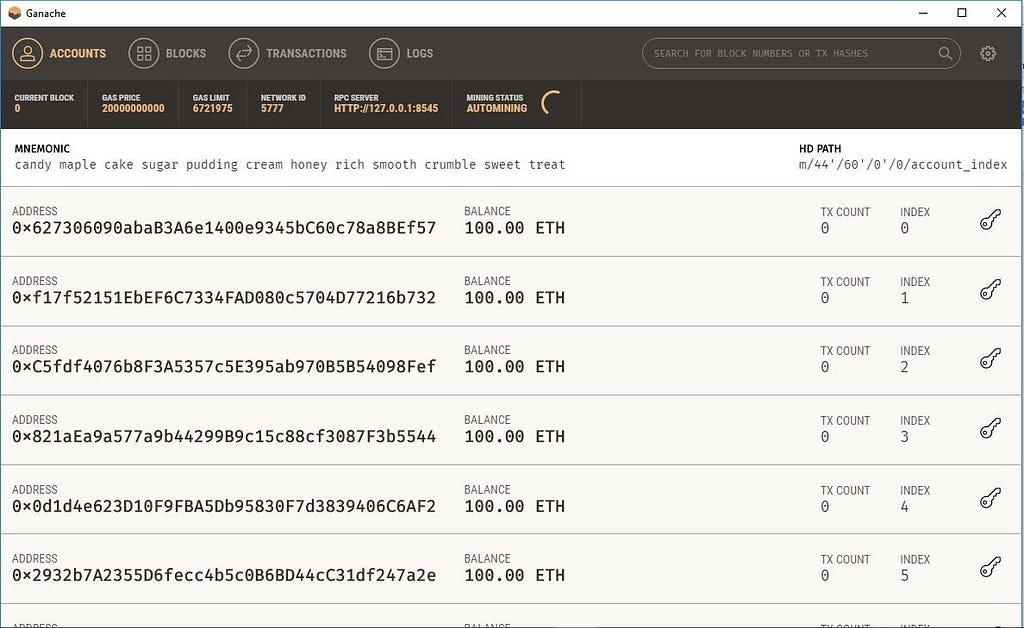The height and width of the screenshot is (628, 1024).
Task: Click the mnemonic phrase starting with candy maple
Action: [x=290, y=165]
